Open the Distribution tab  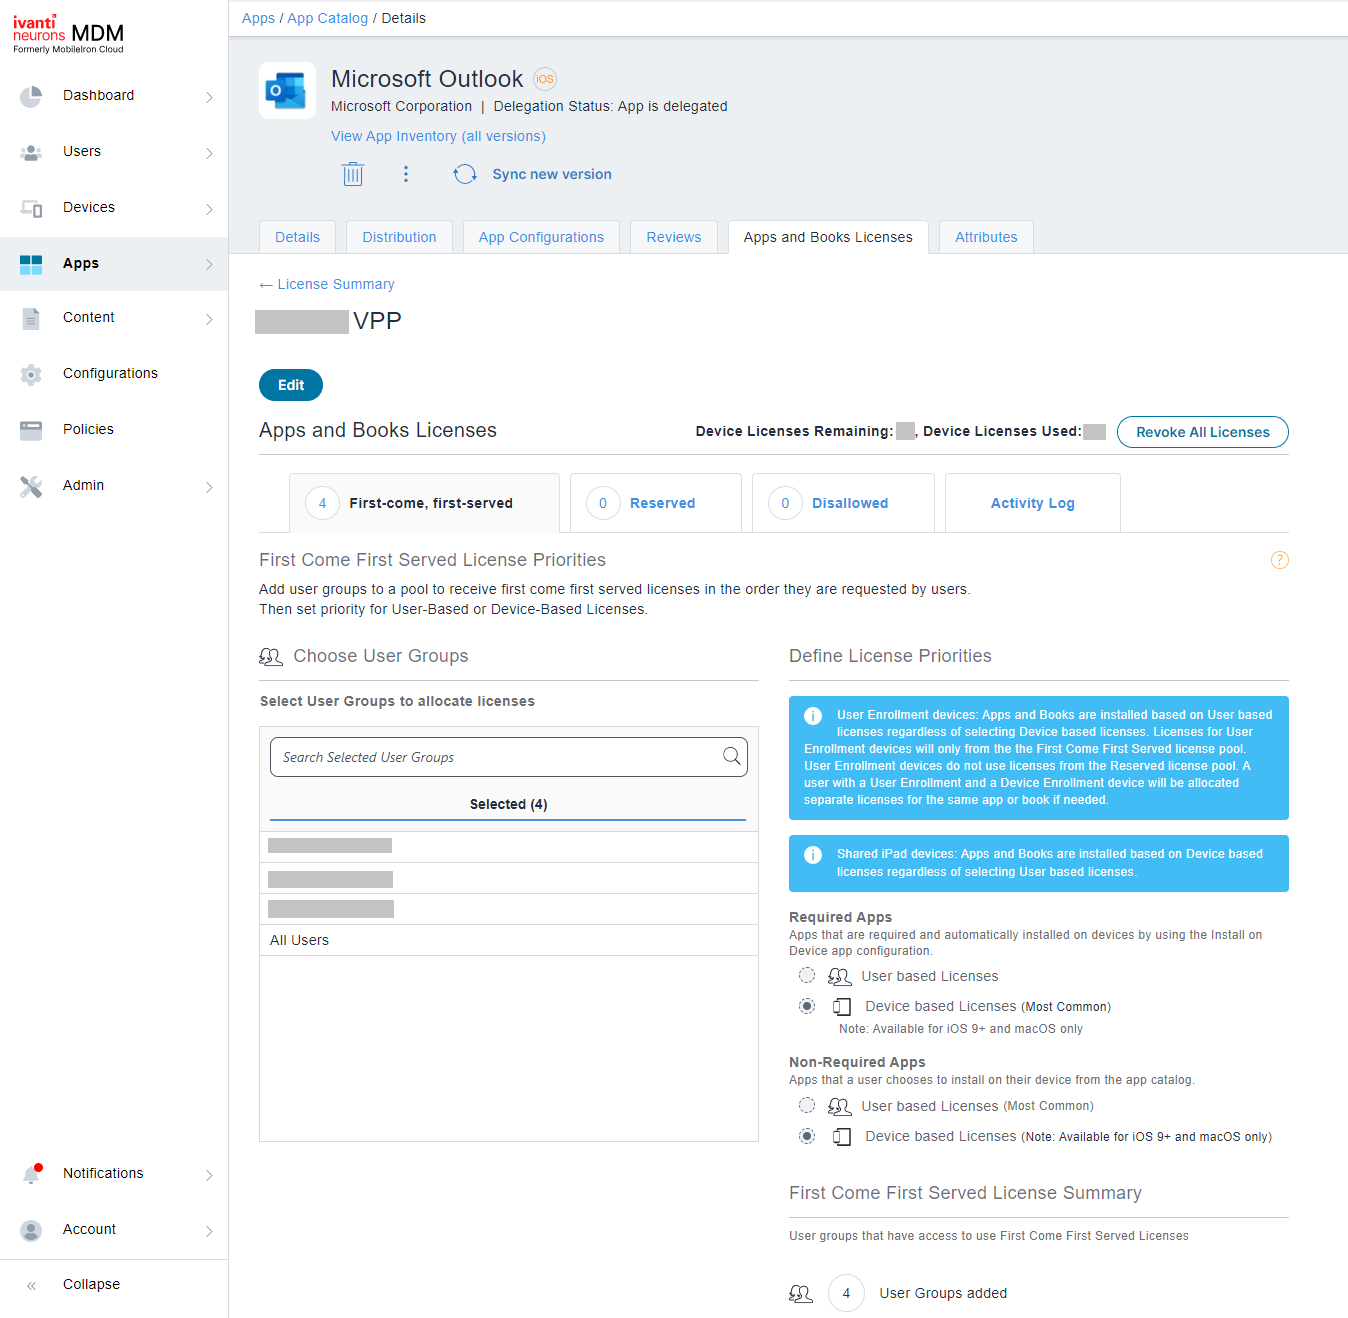tap(399, 237)
